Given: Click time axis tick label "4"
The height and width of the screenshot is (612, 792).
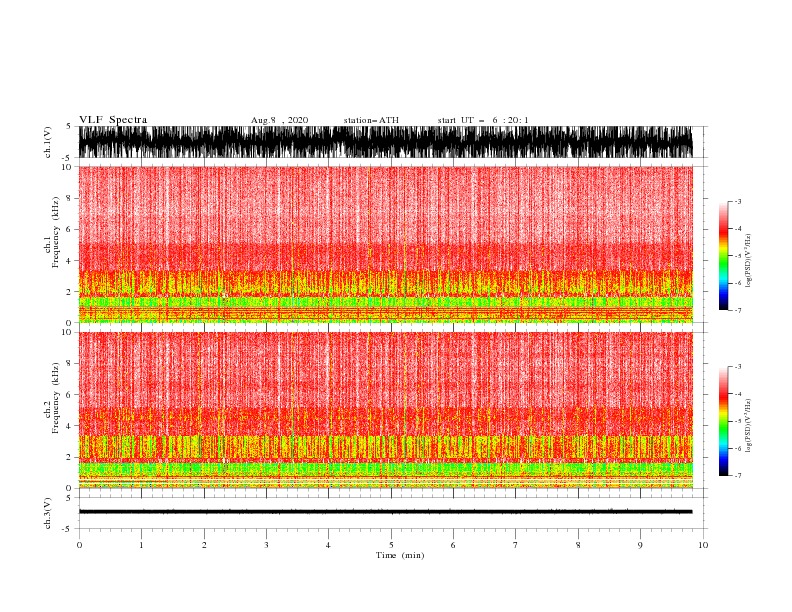Looking at the screenshot, I should point(328,545).
